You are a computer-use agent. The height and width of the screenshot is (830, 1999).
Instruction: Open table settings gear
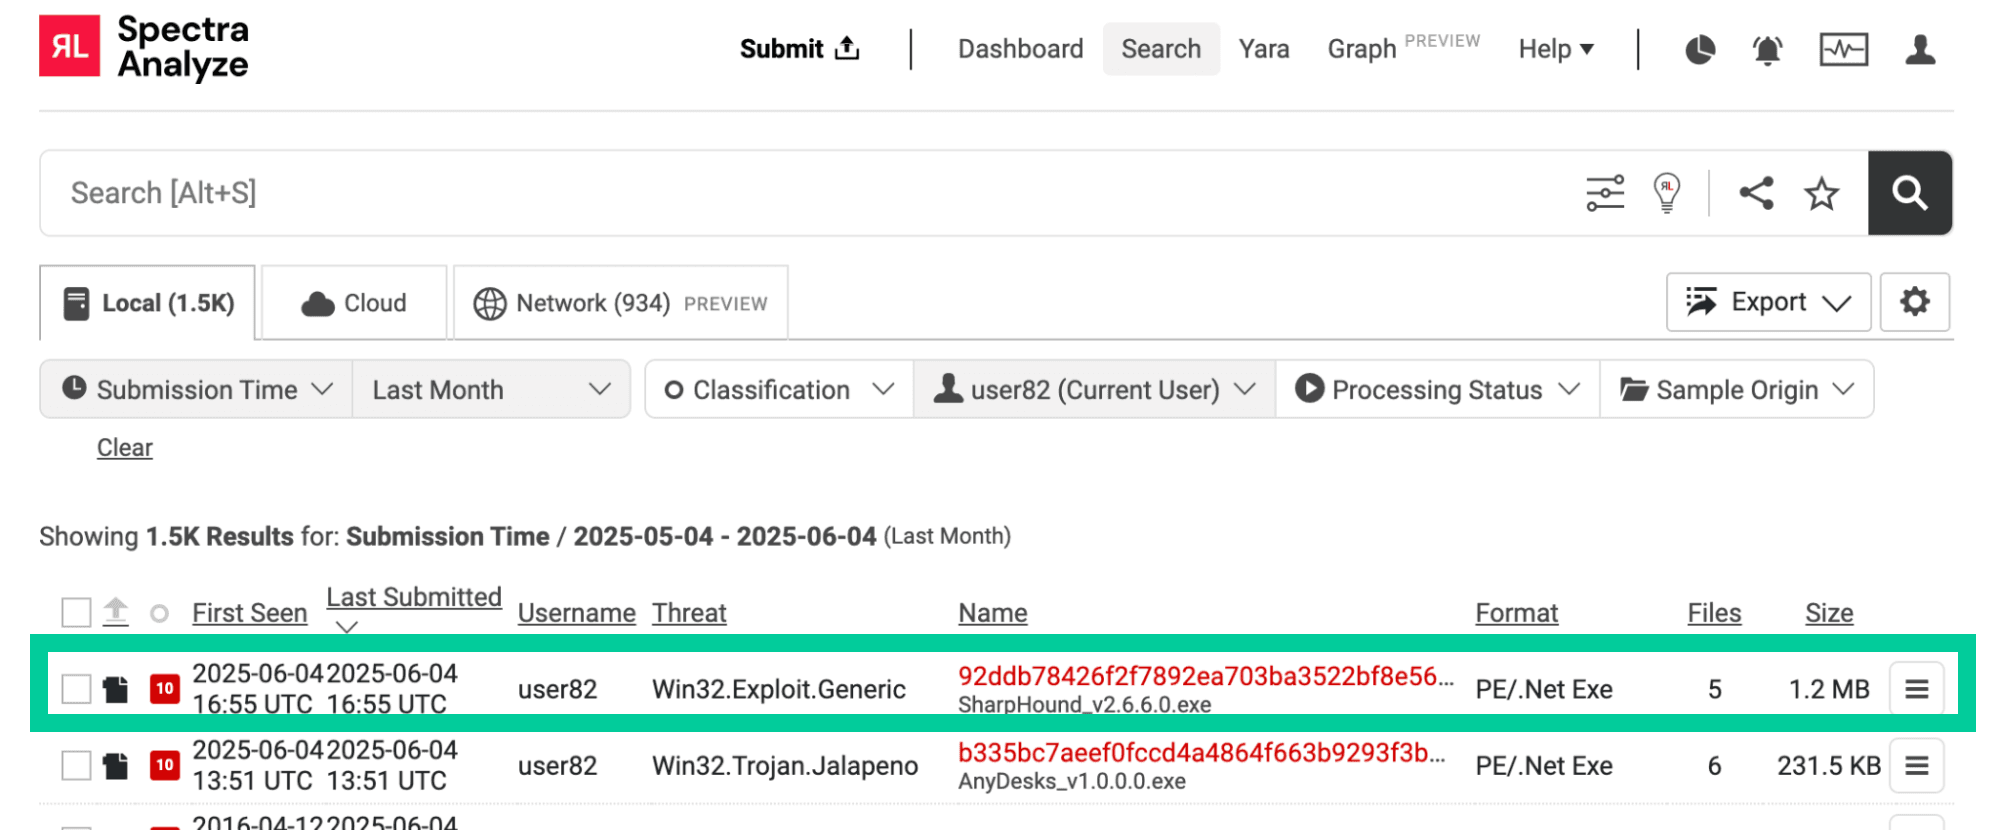(1914, 302)
